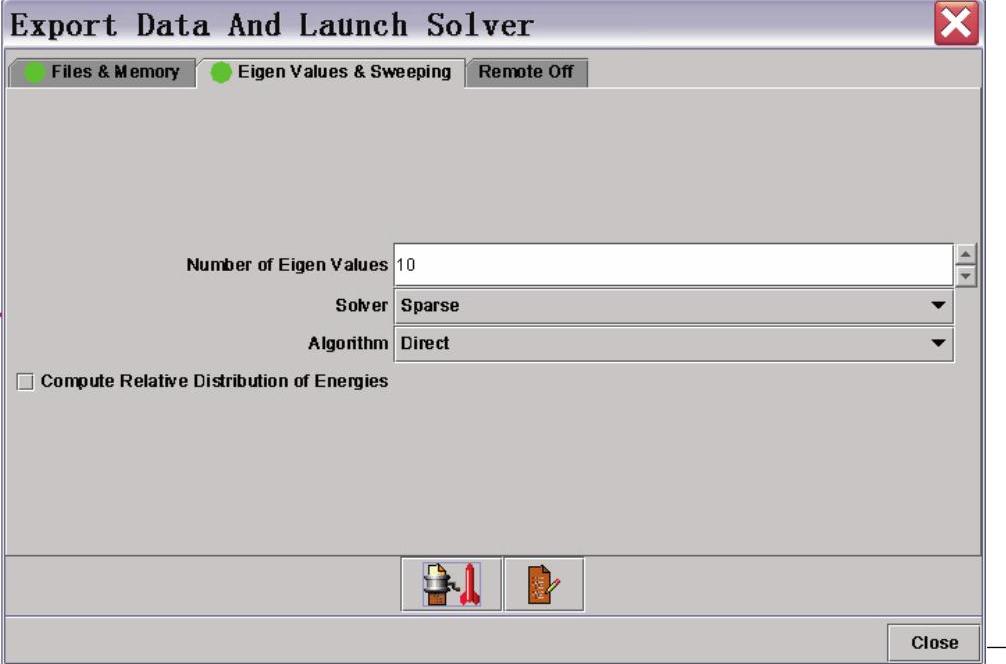The width and height of the screenshot is (1006, 664).
Task: Decrease eigen values with the down spinner arrow
Action: (966, 276)
